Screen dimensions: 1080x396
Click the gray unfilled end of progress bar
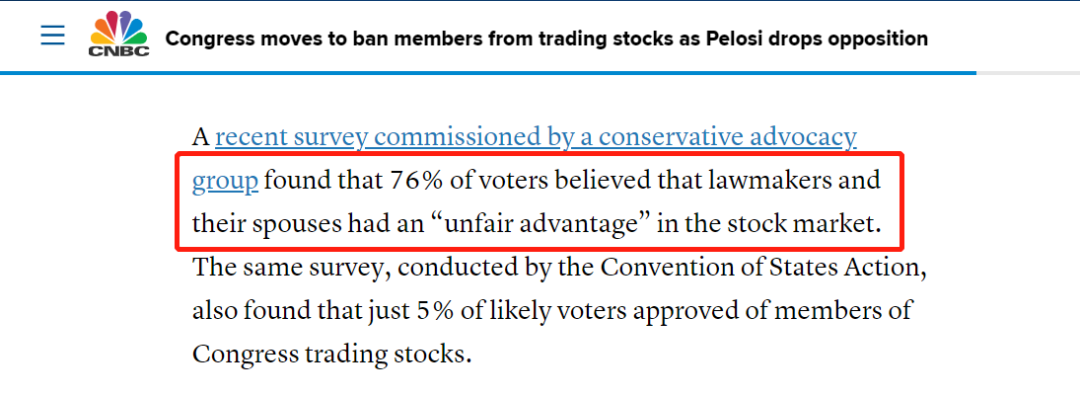click(1028, 72)
